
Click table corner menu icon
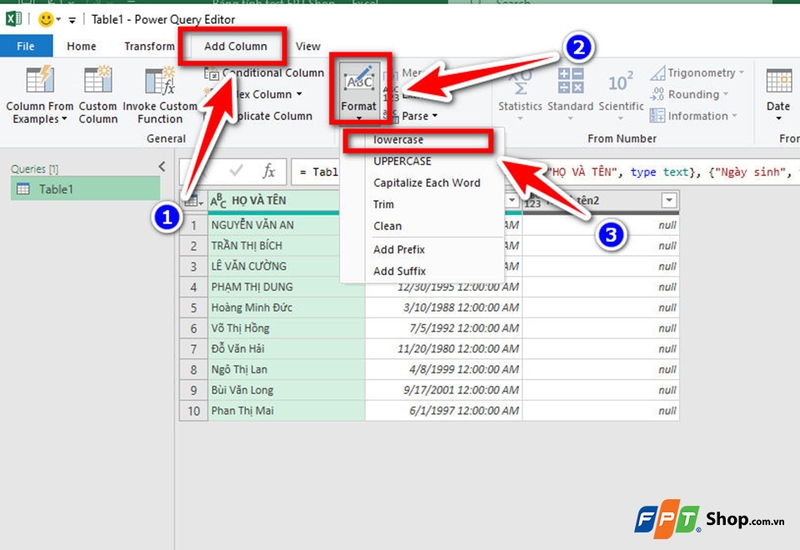193,201
